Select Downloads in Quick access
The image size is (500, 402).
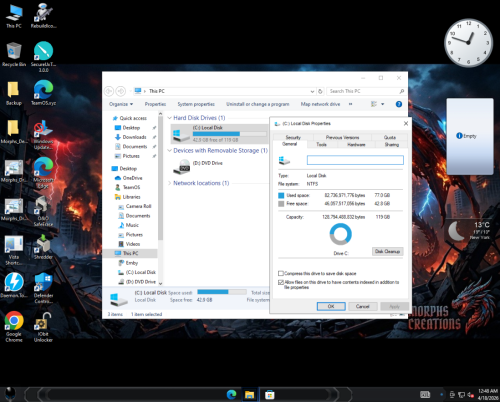(x=135, y=137)
